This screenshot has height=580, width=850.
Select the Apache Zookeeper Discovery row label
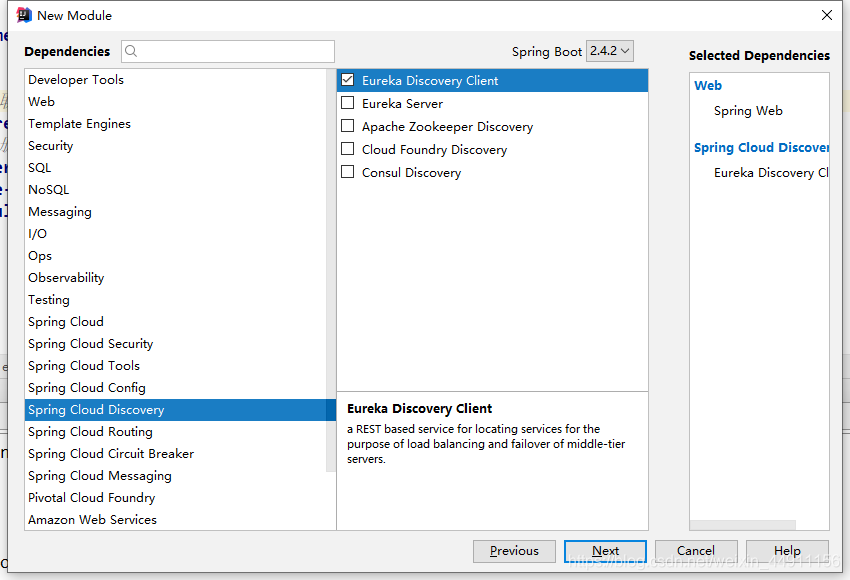(447, 127)
